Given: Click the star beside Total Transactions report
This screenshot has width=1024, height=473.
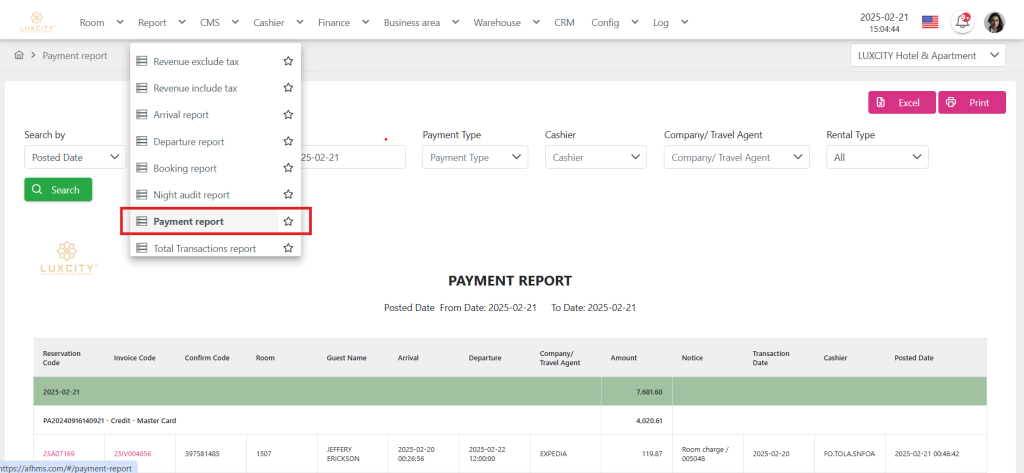Looking at the screenshot, I should (x=288, y=248).
